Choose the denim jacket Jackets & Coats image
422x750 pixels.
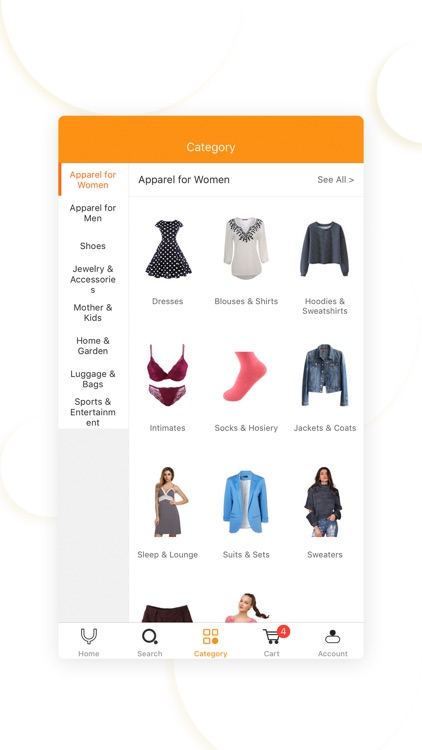325,375
